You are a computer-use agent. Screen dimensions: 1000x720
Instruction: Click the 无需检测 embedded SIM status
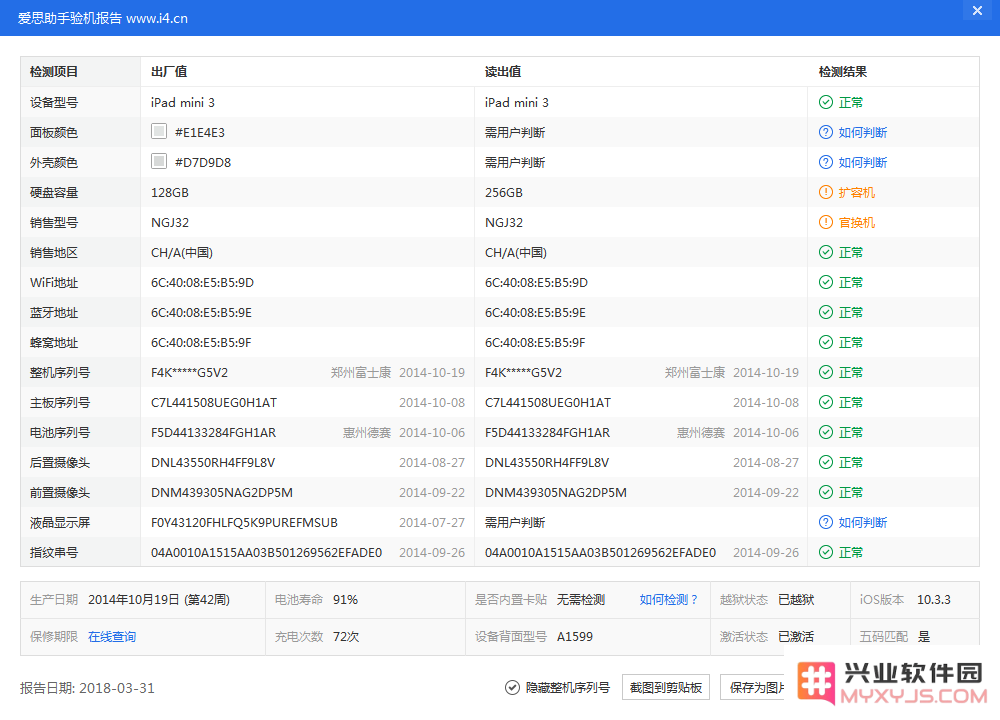[x=580, y=599]
